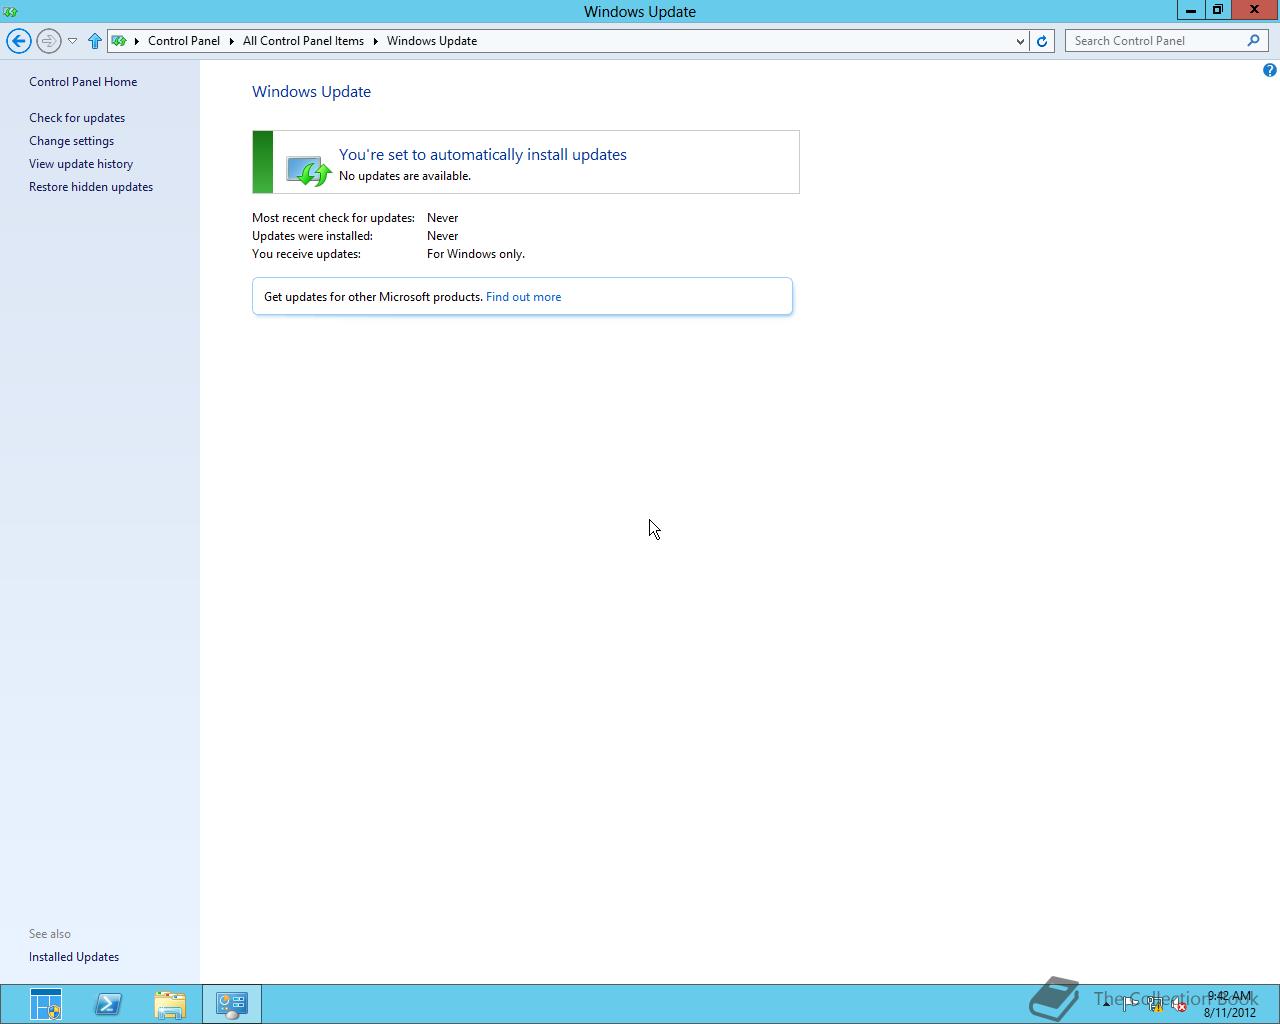This screenshot has width=1280, height=1024.
Task: Click the Forward navigation arrow
Action: tap(48, 41)
